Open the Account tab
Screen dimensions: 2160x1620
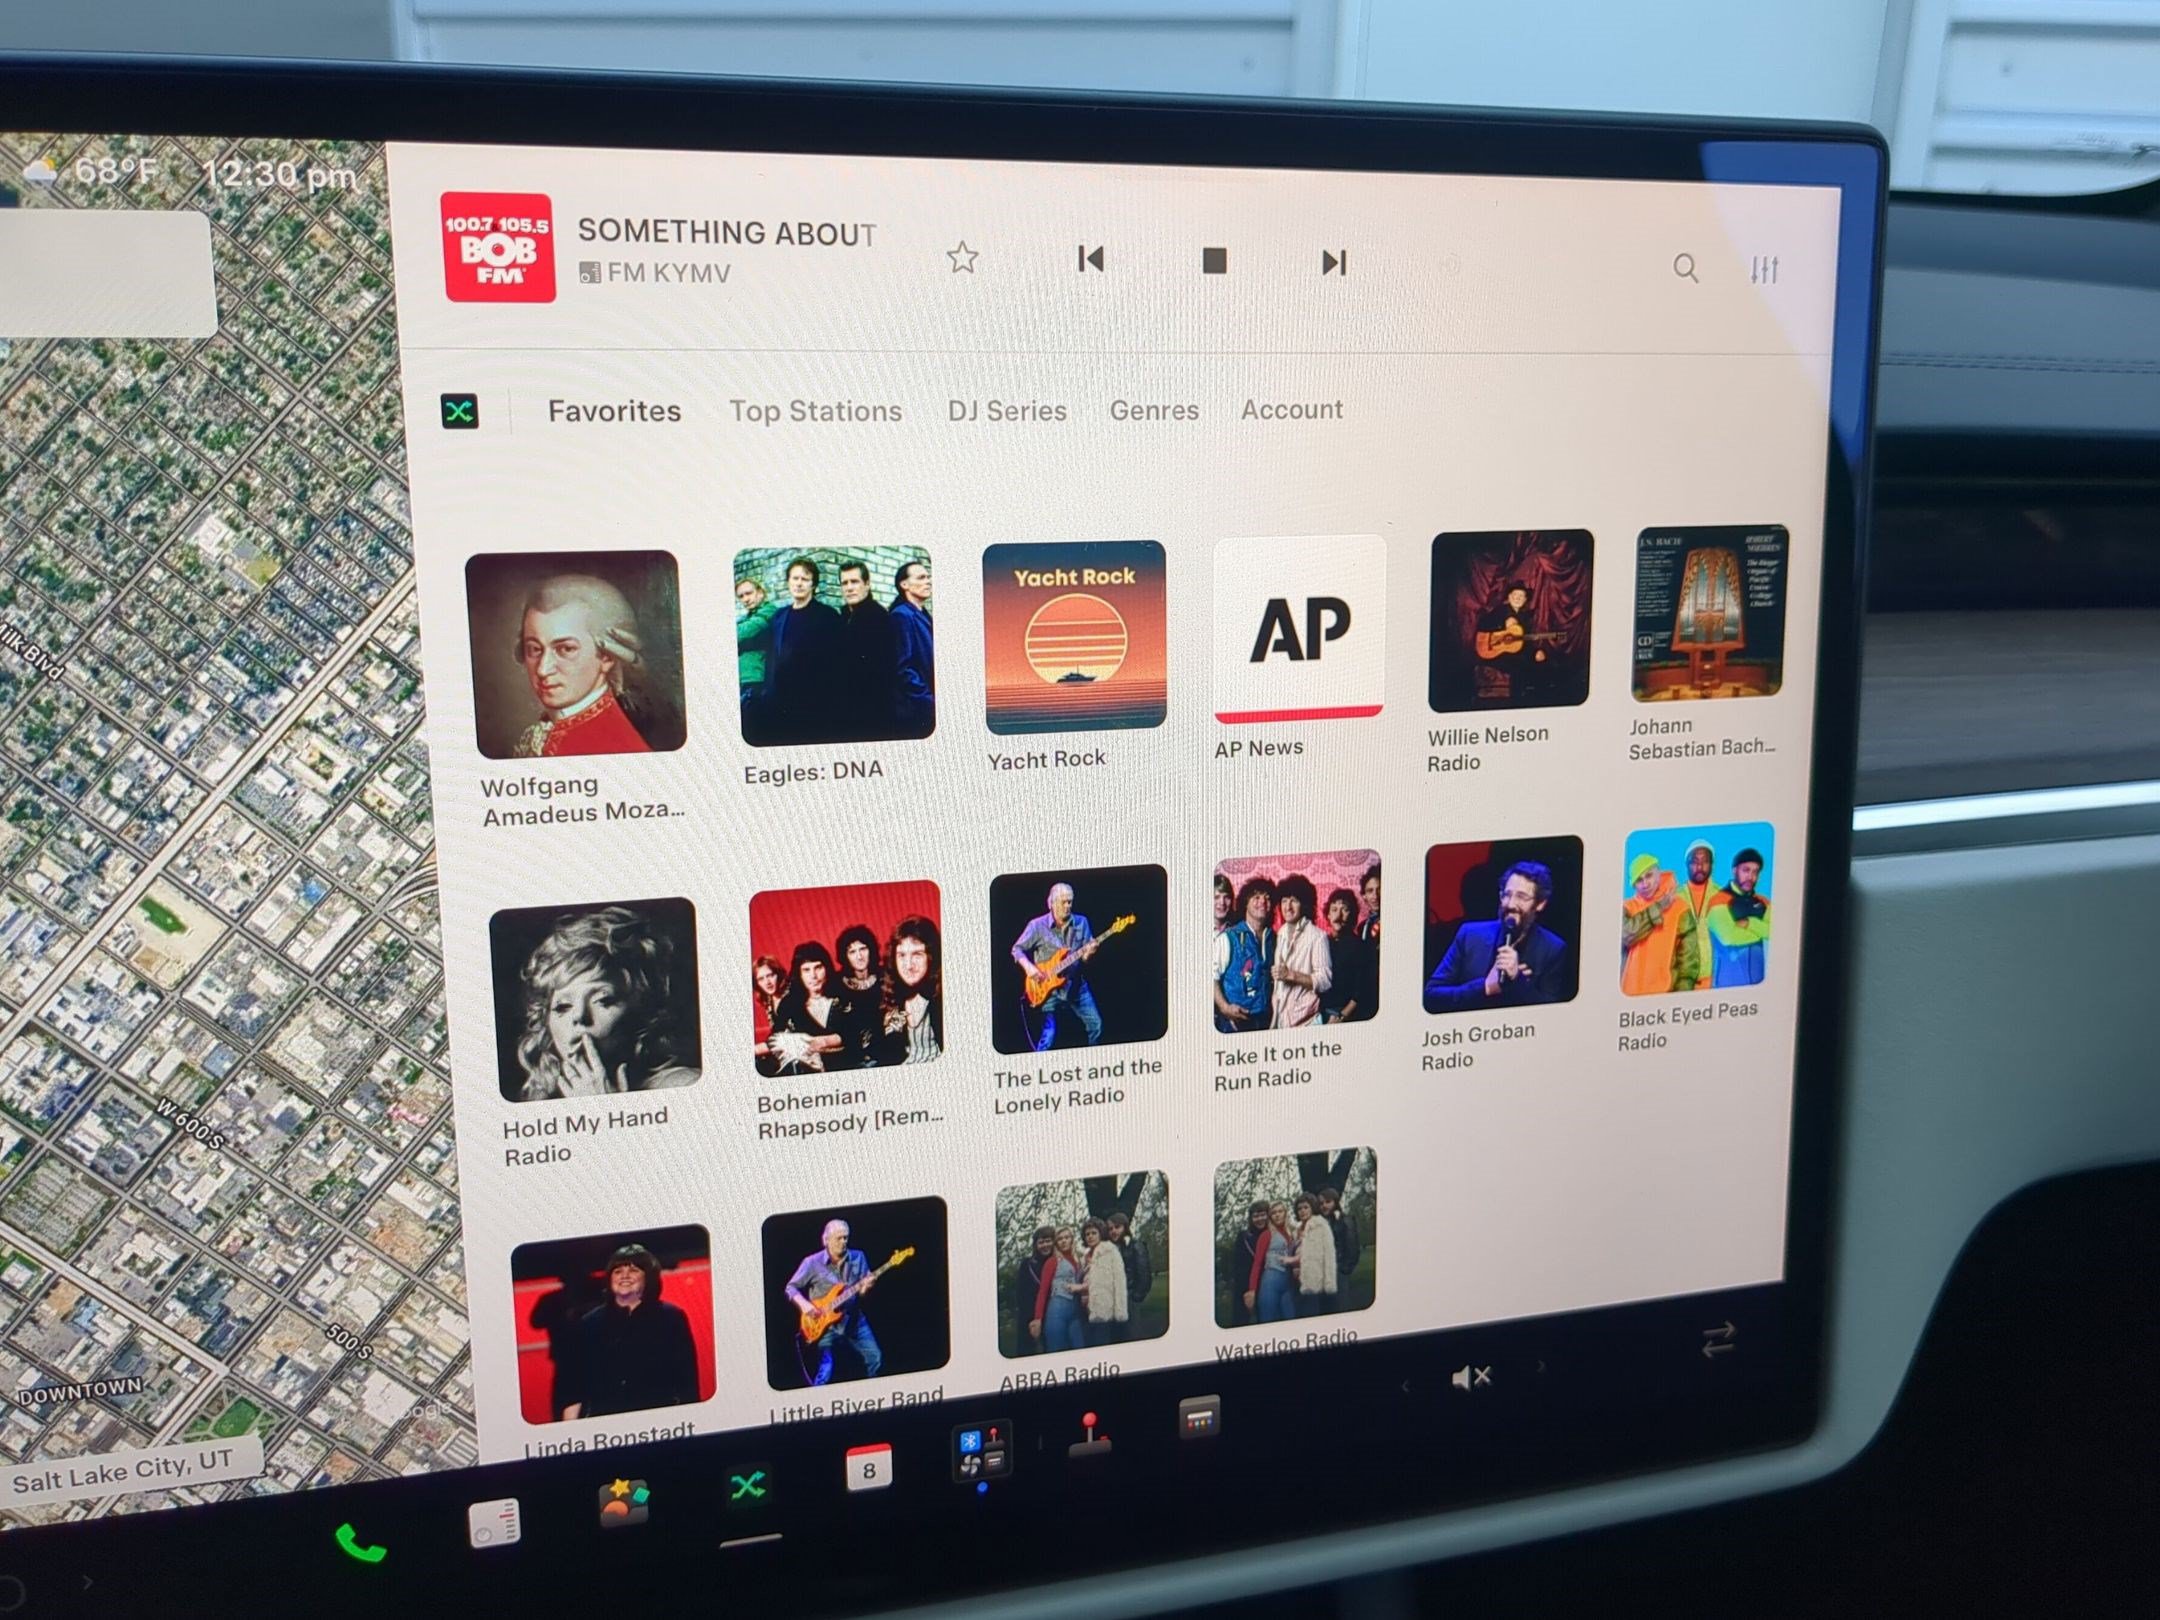pos(1292,409)
